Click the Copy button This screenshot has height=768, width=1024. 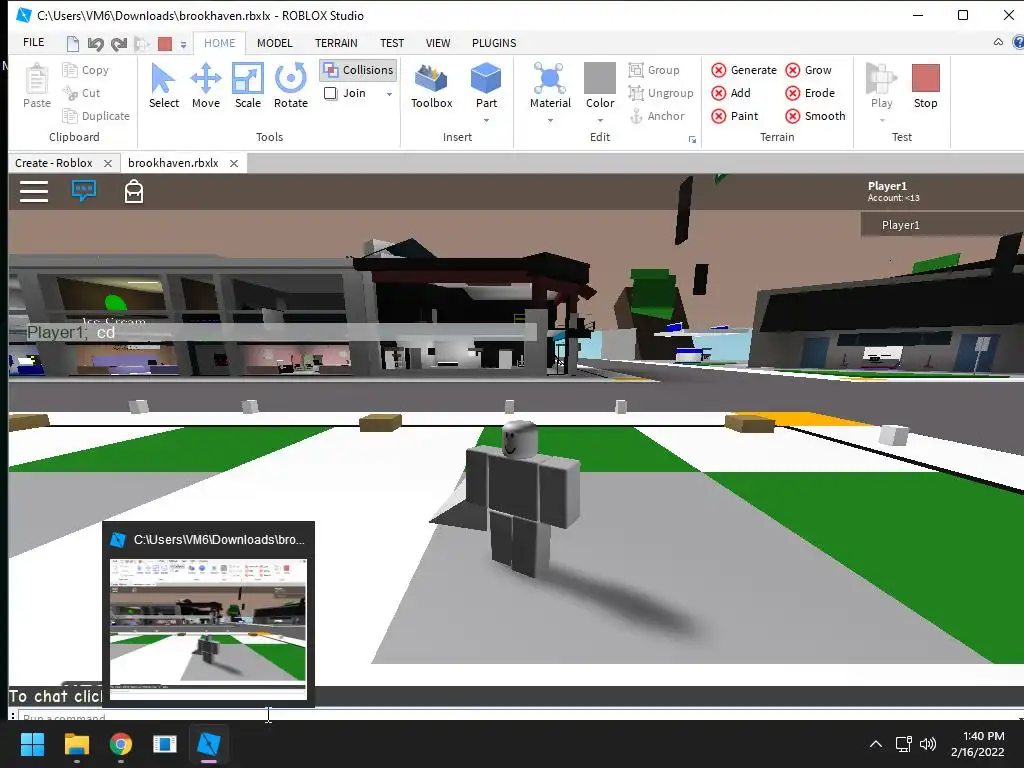pyautogui.click(x=86, y=70)
